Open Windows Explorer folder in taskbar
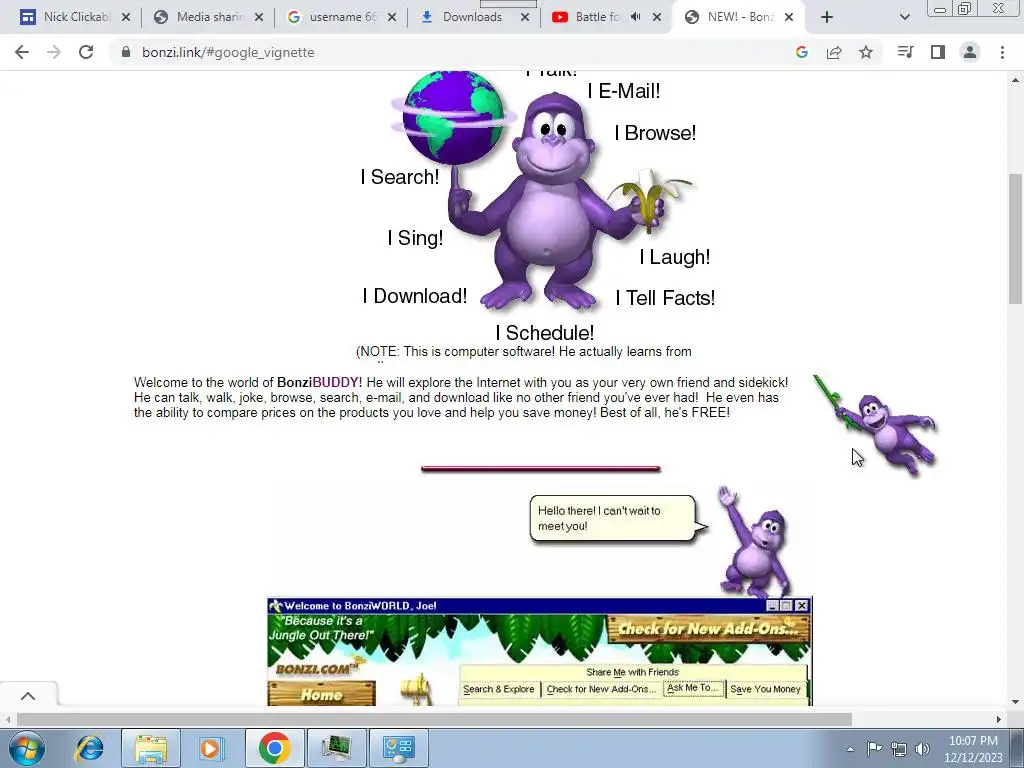This screenshot has width=1024, height=768. [x=151, y=748]
